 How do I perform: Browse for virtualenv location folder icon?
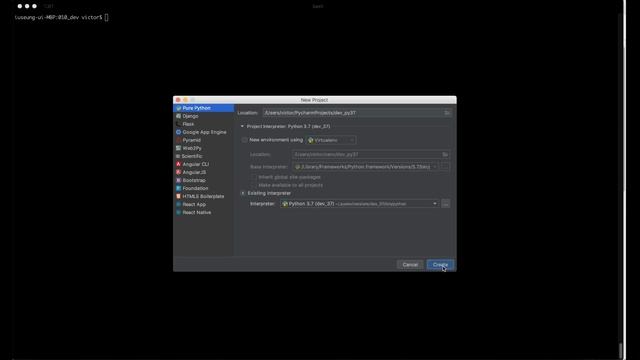point(445,155)
